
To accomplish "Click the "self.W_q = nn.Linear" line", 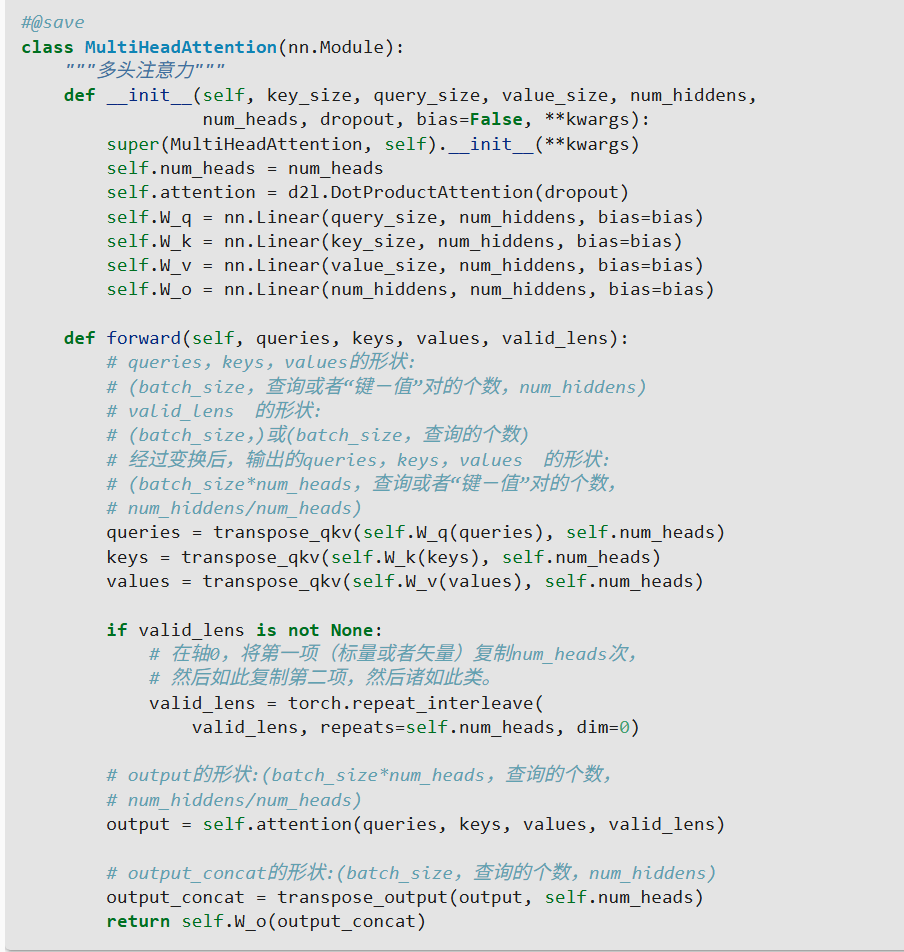I will pos(405,217).
